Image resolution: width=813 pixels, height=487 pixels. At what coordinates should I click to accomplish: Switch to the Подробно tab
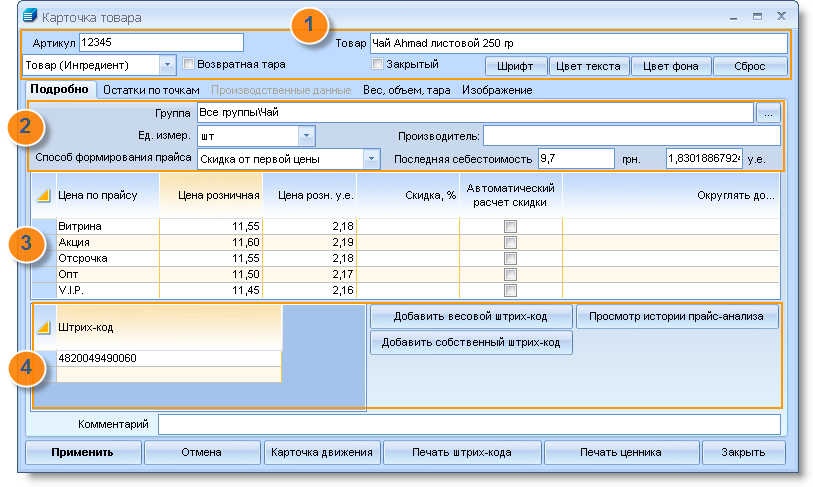coord(60,89)
